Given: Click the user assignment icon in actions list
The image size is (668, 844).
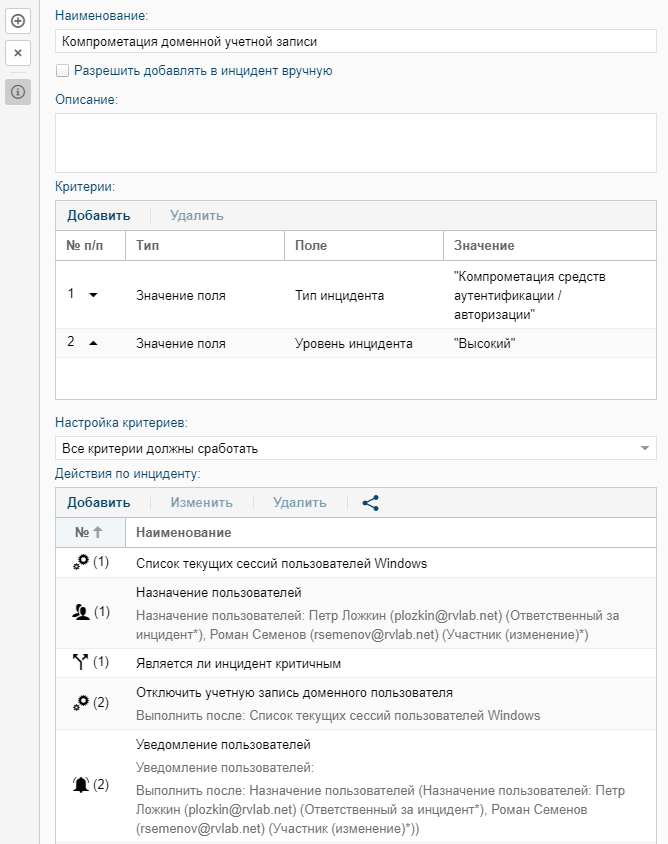Looking at the screenshot, I should tap(81, 611).
